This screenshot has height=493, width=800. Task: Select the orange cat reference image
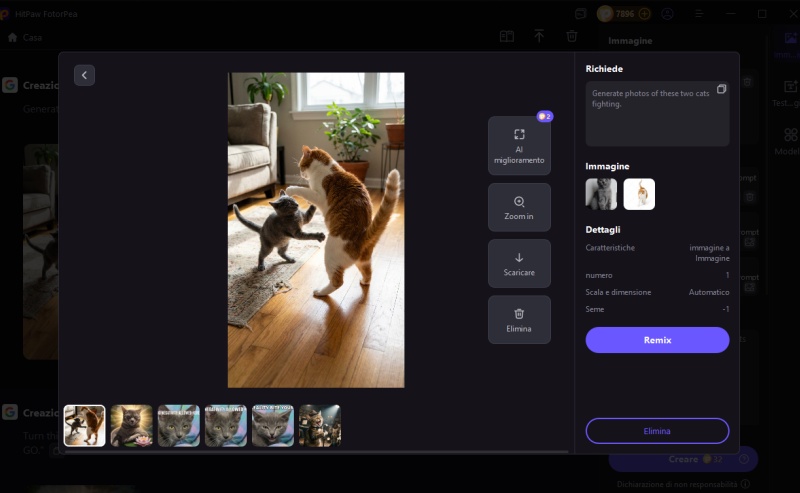point(639,194)
